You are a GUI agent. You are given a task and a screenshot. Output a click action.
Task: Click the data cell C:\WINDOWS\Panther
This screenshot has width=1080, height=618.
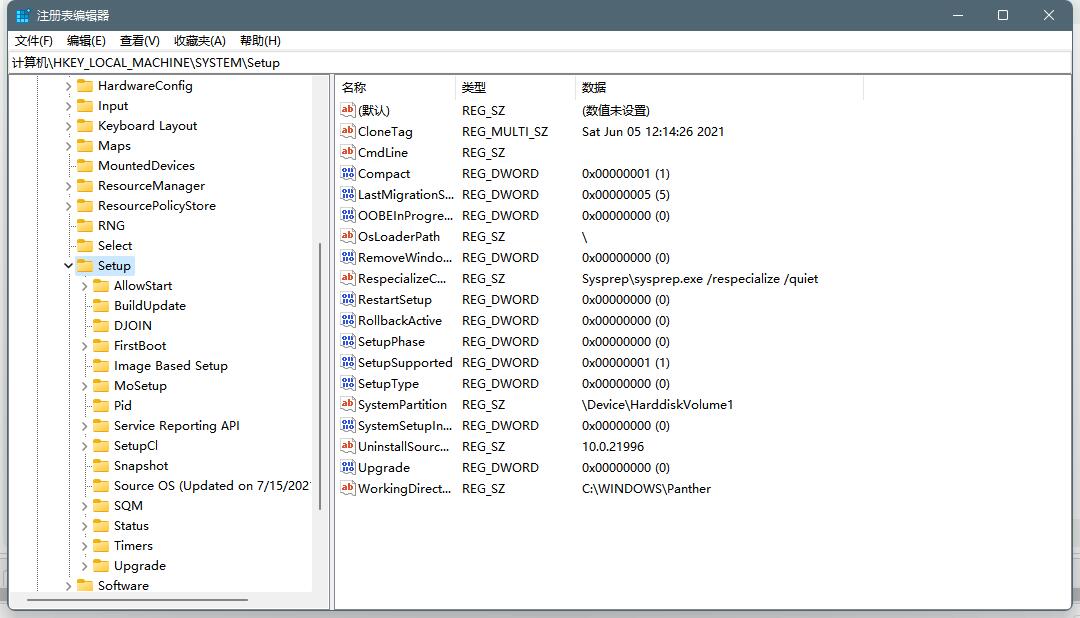[646, 488]
